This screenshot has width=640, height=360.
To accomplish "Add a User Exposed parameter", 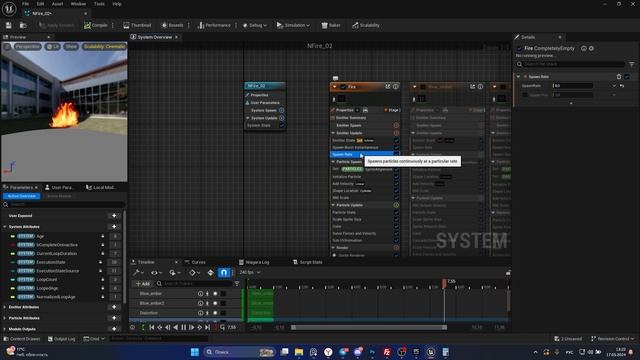I will [114, 216].
